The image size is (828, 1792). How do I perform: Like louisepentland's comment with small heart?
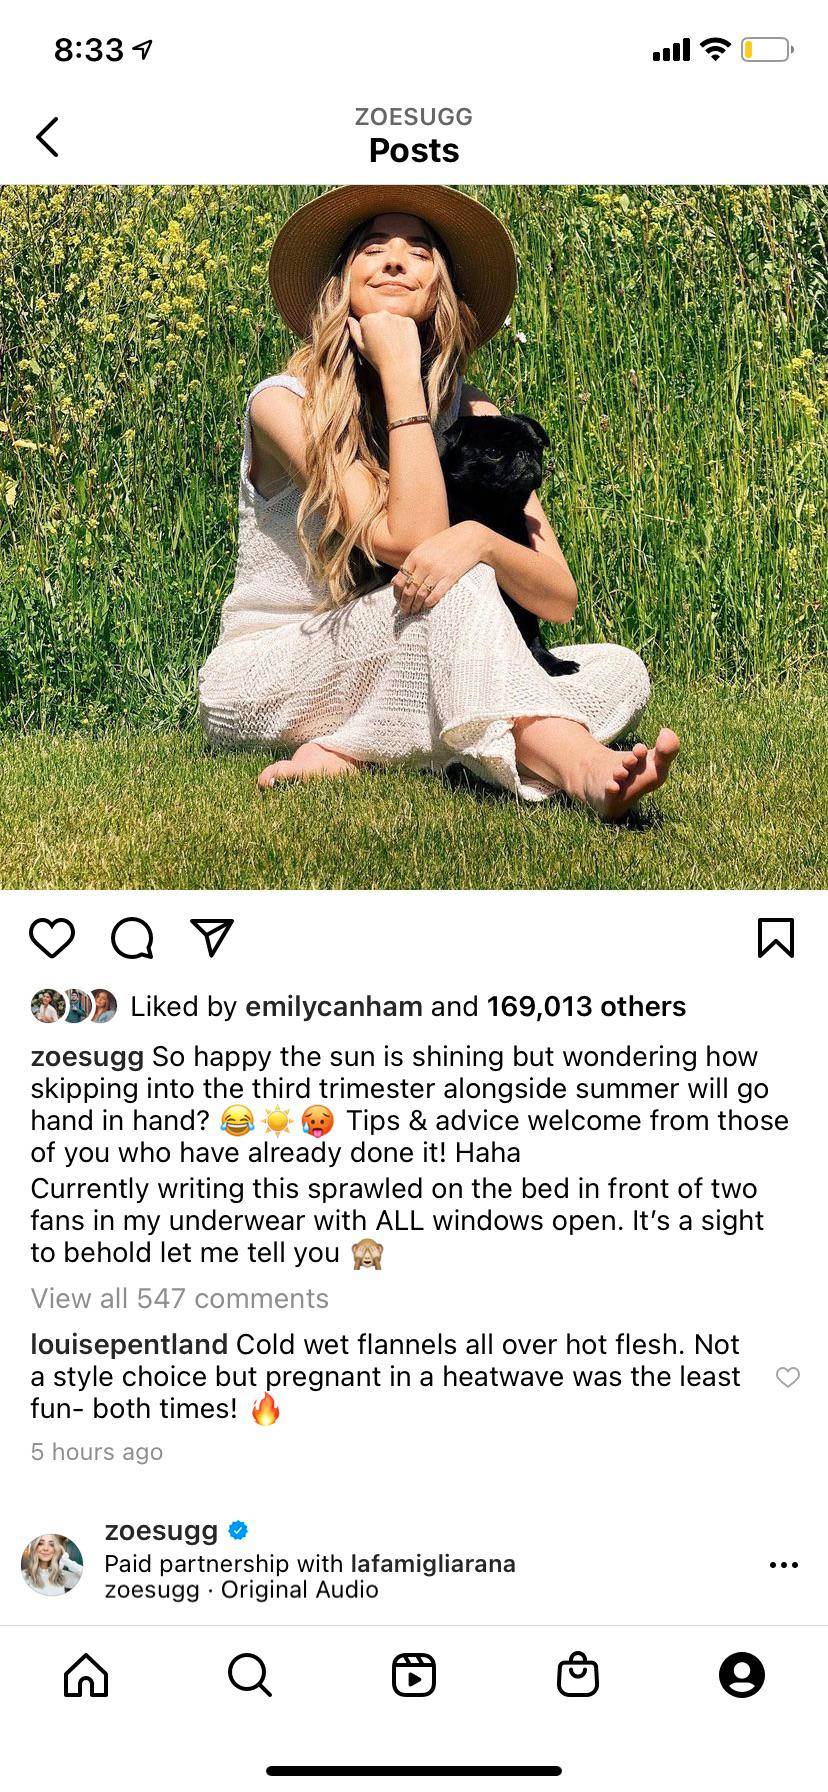[x=788, y=1377]
